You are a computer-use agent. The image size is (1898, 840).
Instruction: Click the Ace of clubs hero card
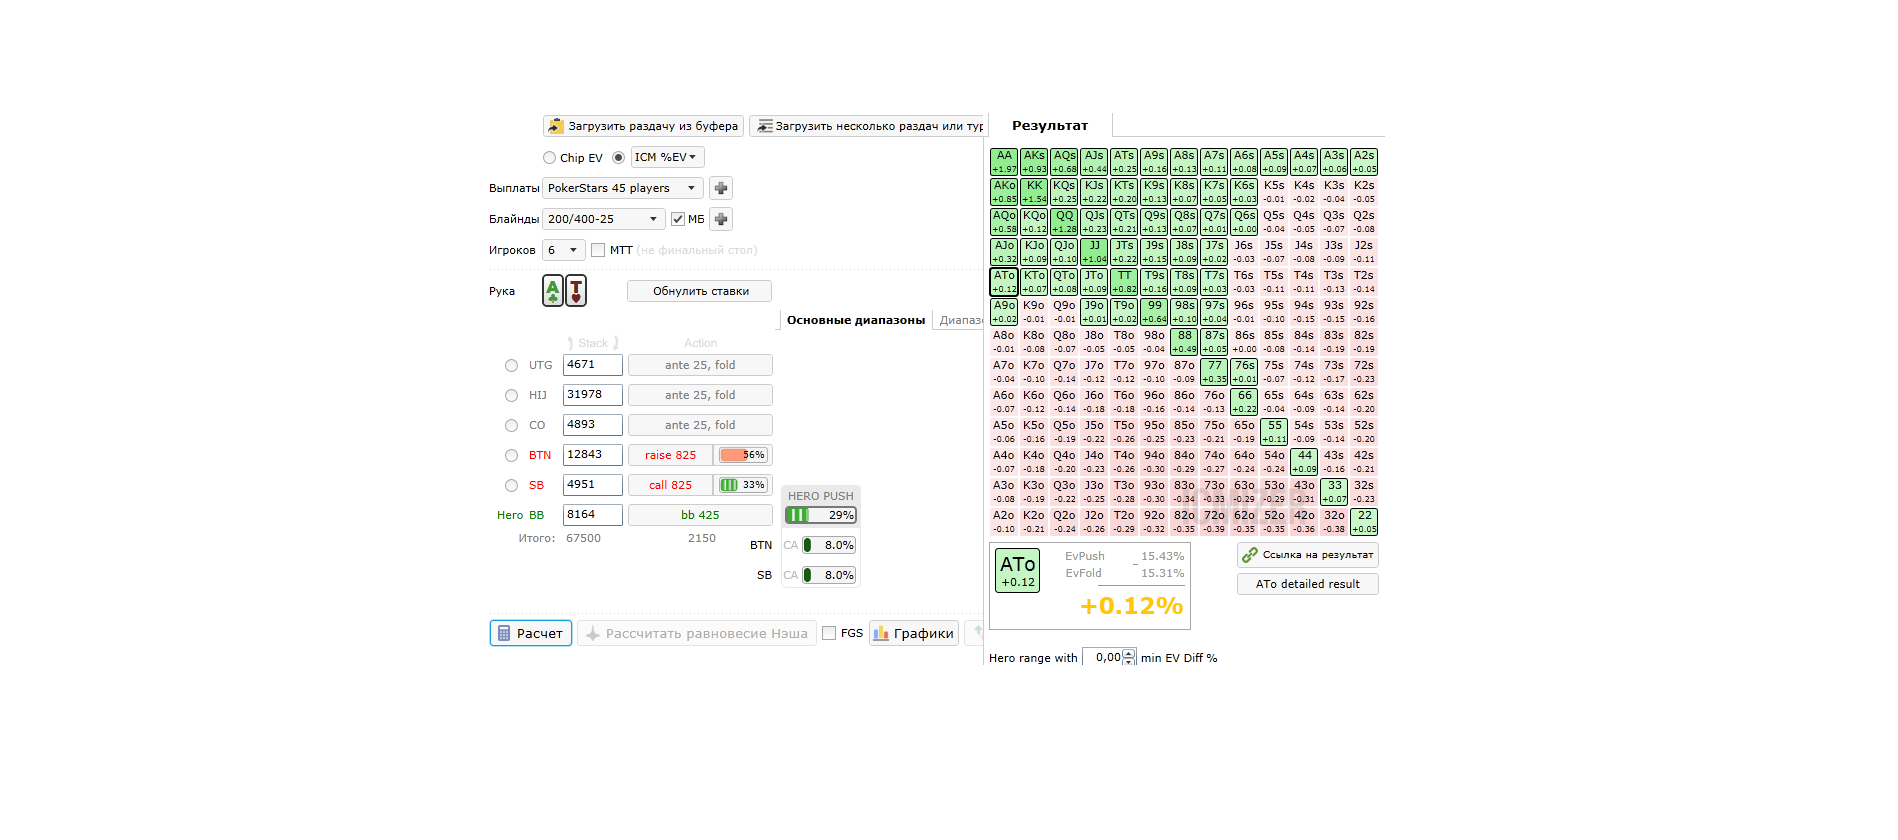point(553,291)
